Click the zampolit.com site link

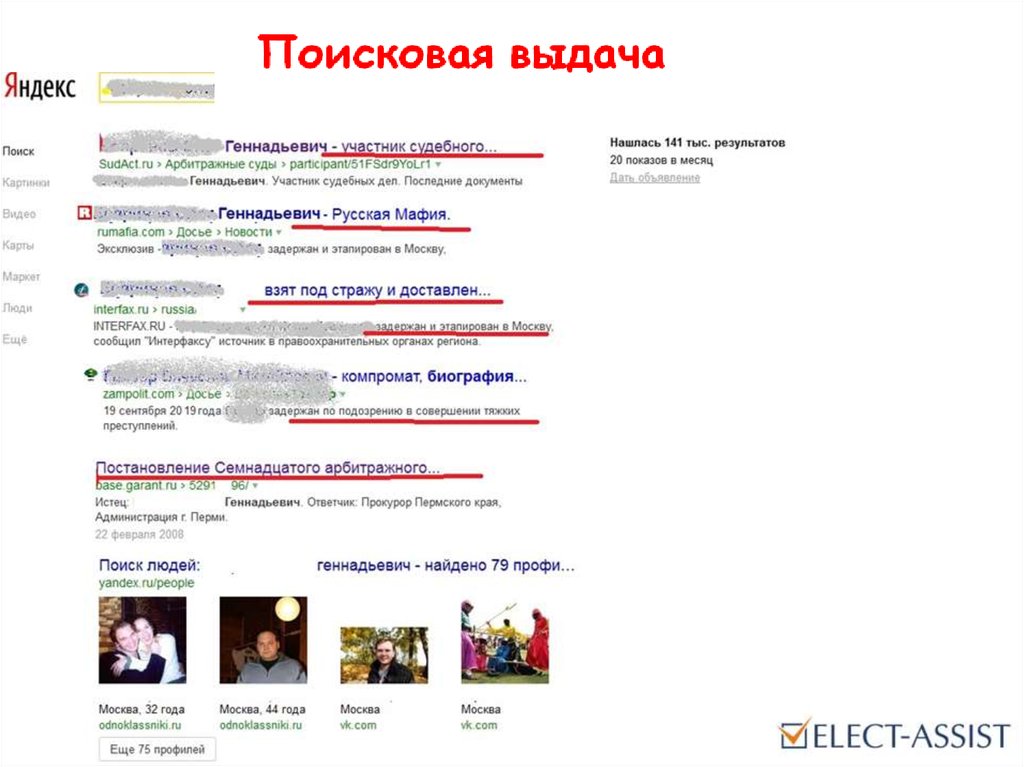coord(138,394)
